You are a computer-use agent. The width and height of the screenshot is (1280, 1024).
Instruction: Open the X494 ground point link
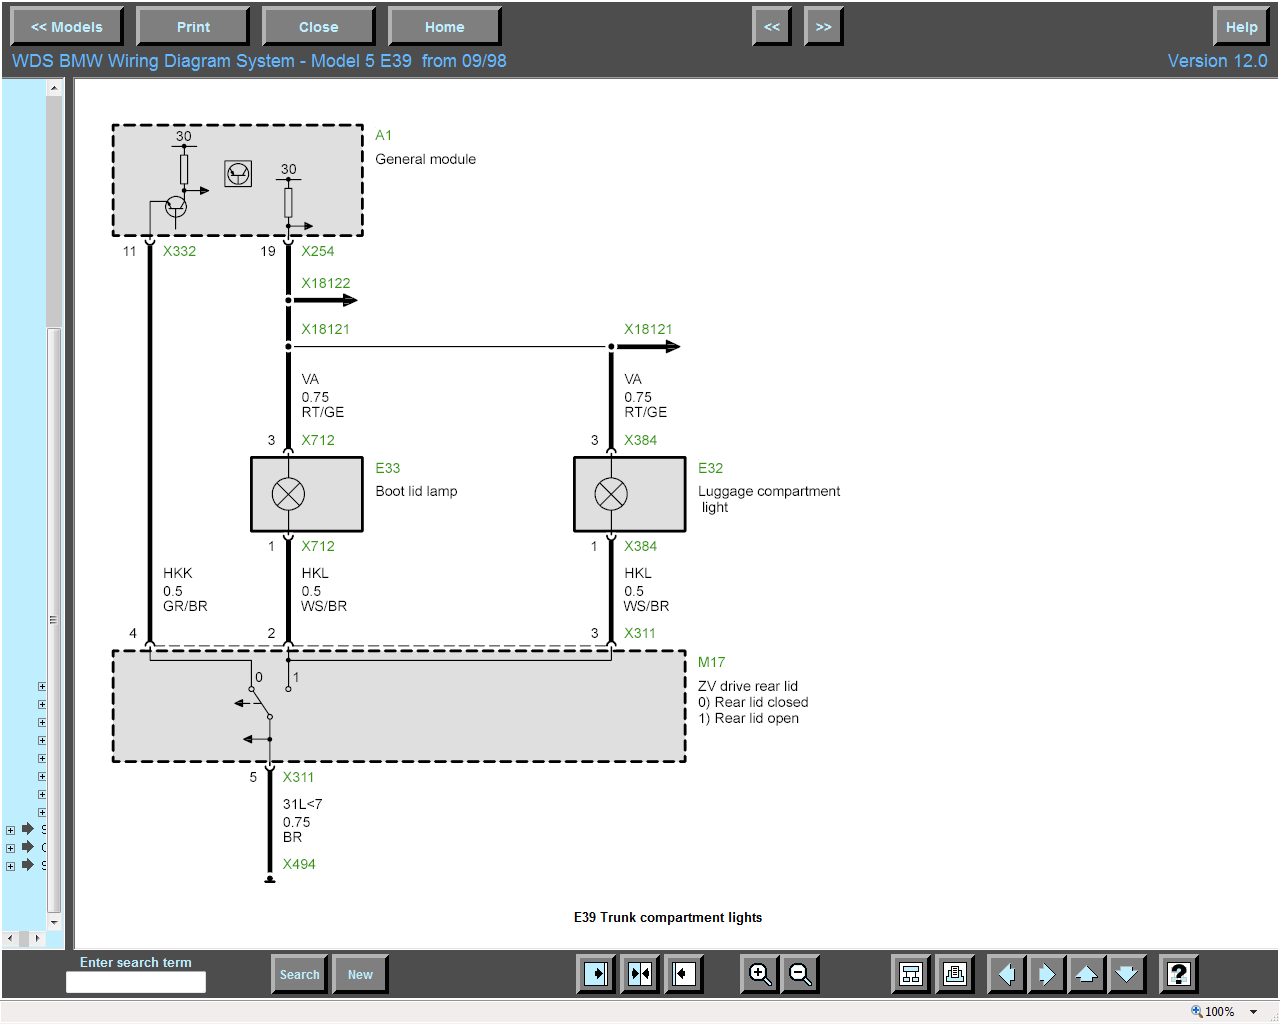click(299, 864)
